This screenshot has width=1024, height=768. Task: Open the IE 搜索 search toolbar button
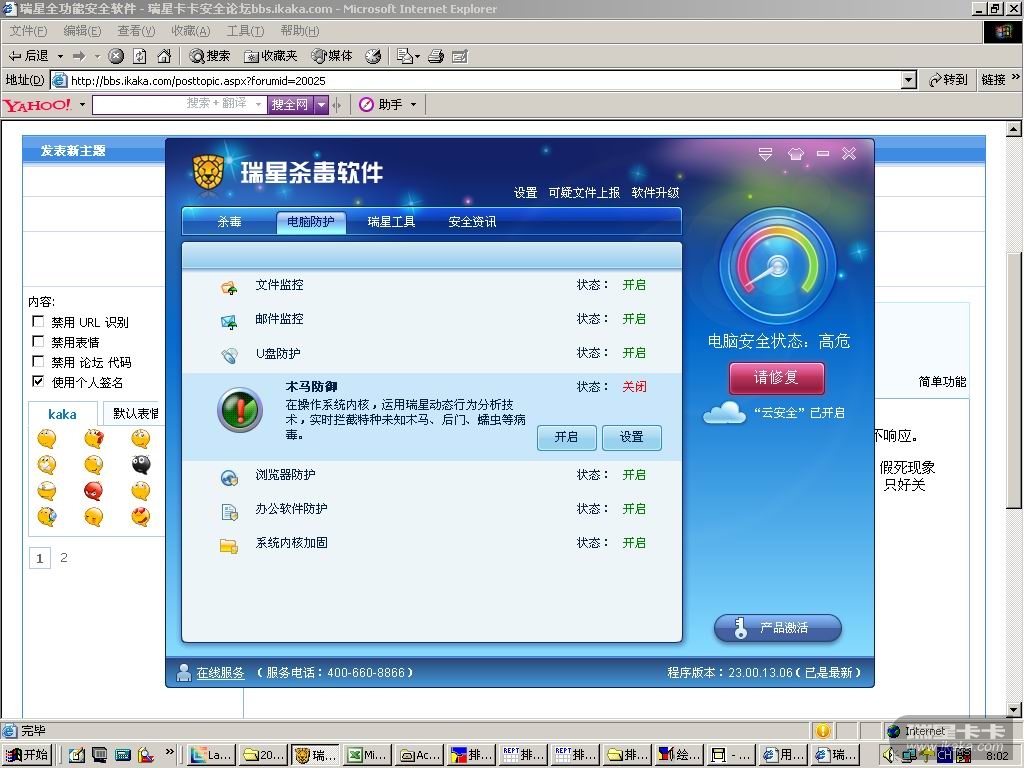tap(210, 56)
